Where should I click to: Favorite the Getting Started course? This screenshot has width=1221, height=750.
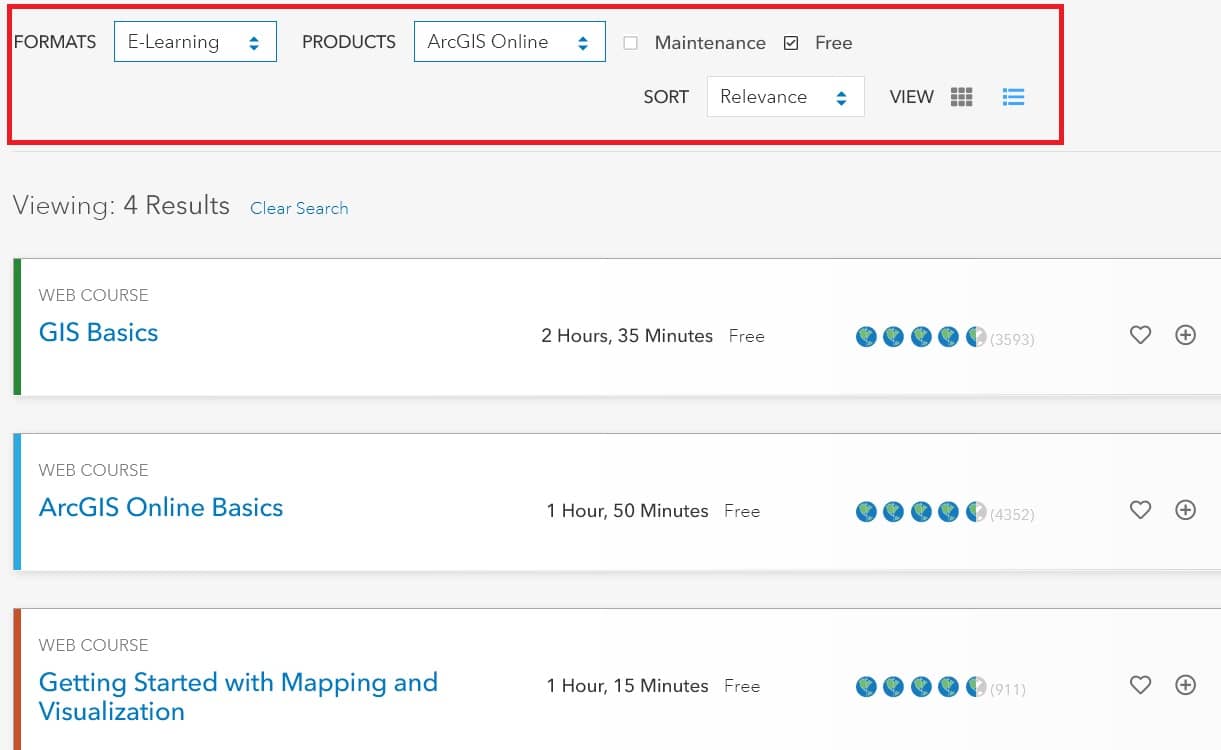click(x=1140, y=686)
